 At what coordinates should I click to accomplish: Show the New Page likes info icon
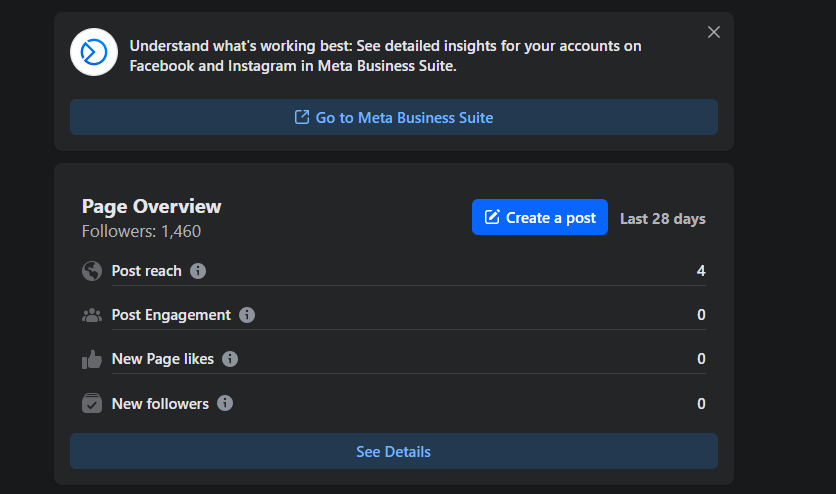(230, 359)
